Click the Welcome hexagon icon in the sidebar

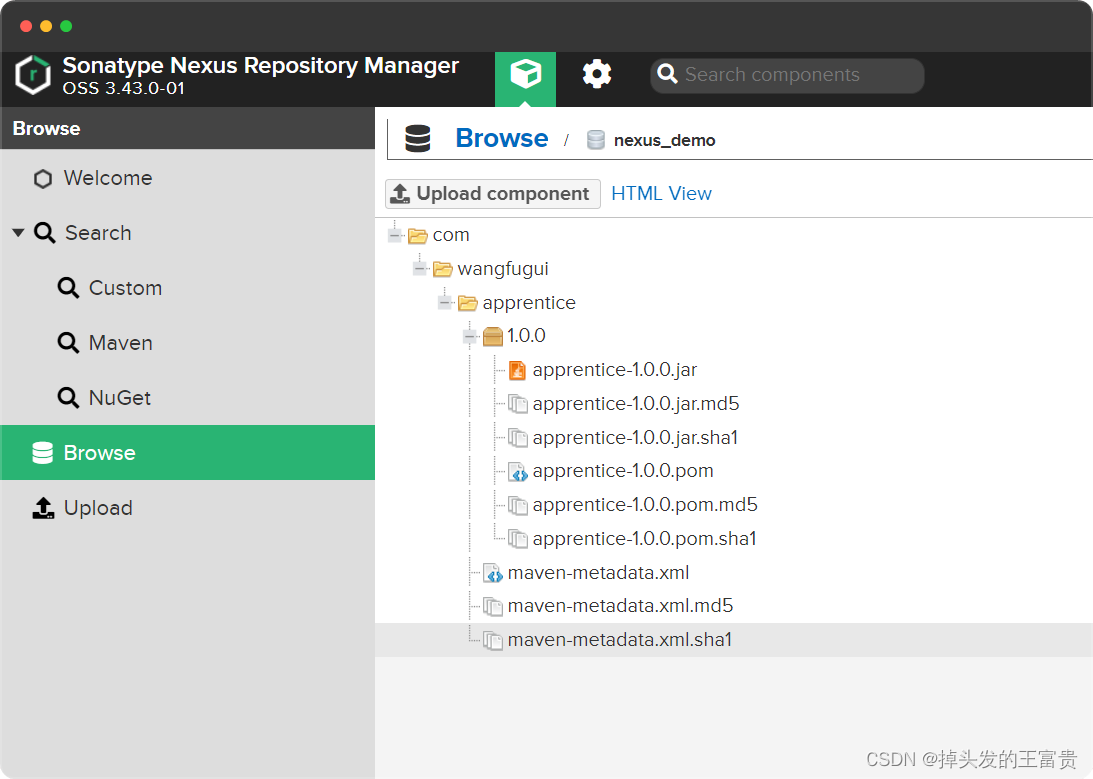pyautogui.click(x=43, y=179)
